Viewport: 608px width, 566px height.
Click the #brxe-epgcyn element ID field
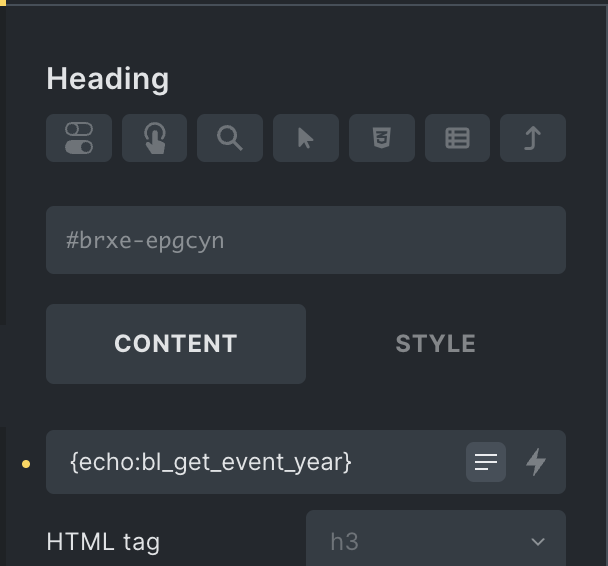(x=306, y=240)
